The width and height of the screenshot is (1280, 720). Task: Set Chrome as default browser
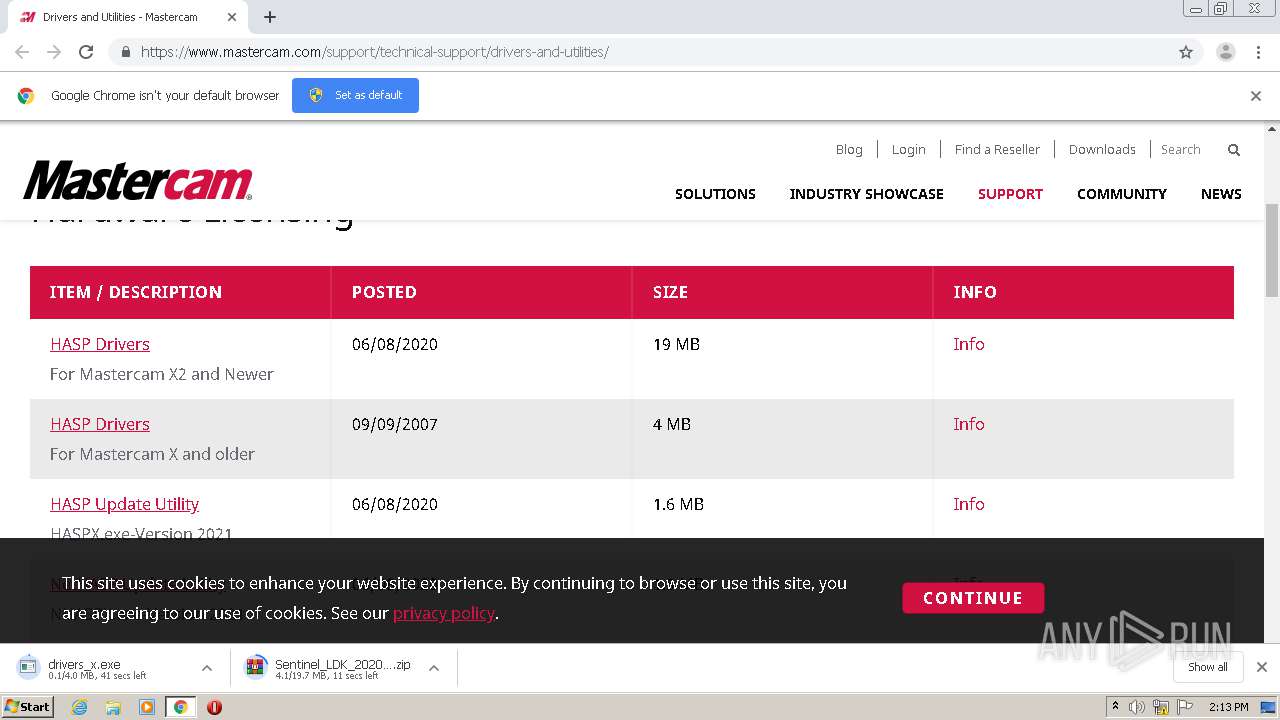click(355, 95)
